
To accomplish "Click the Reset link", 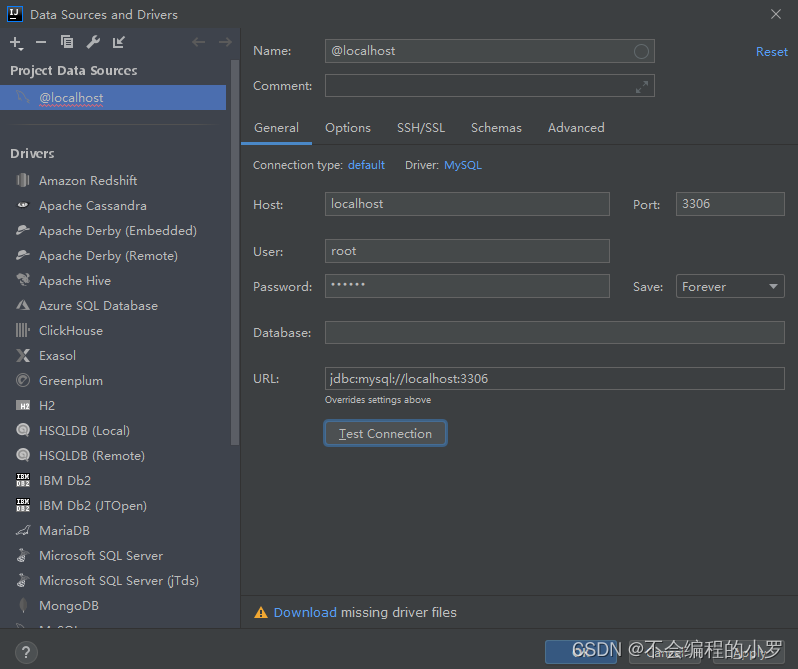I will [772, 52].
